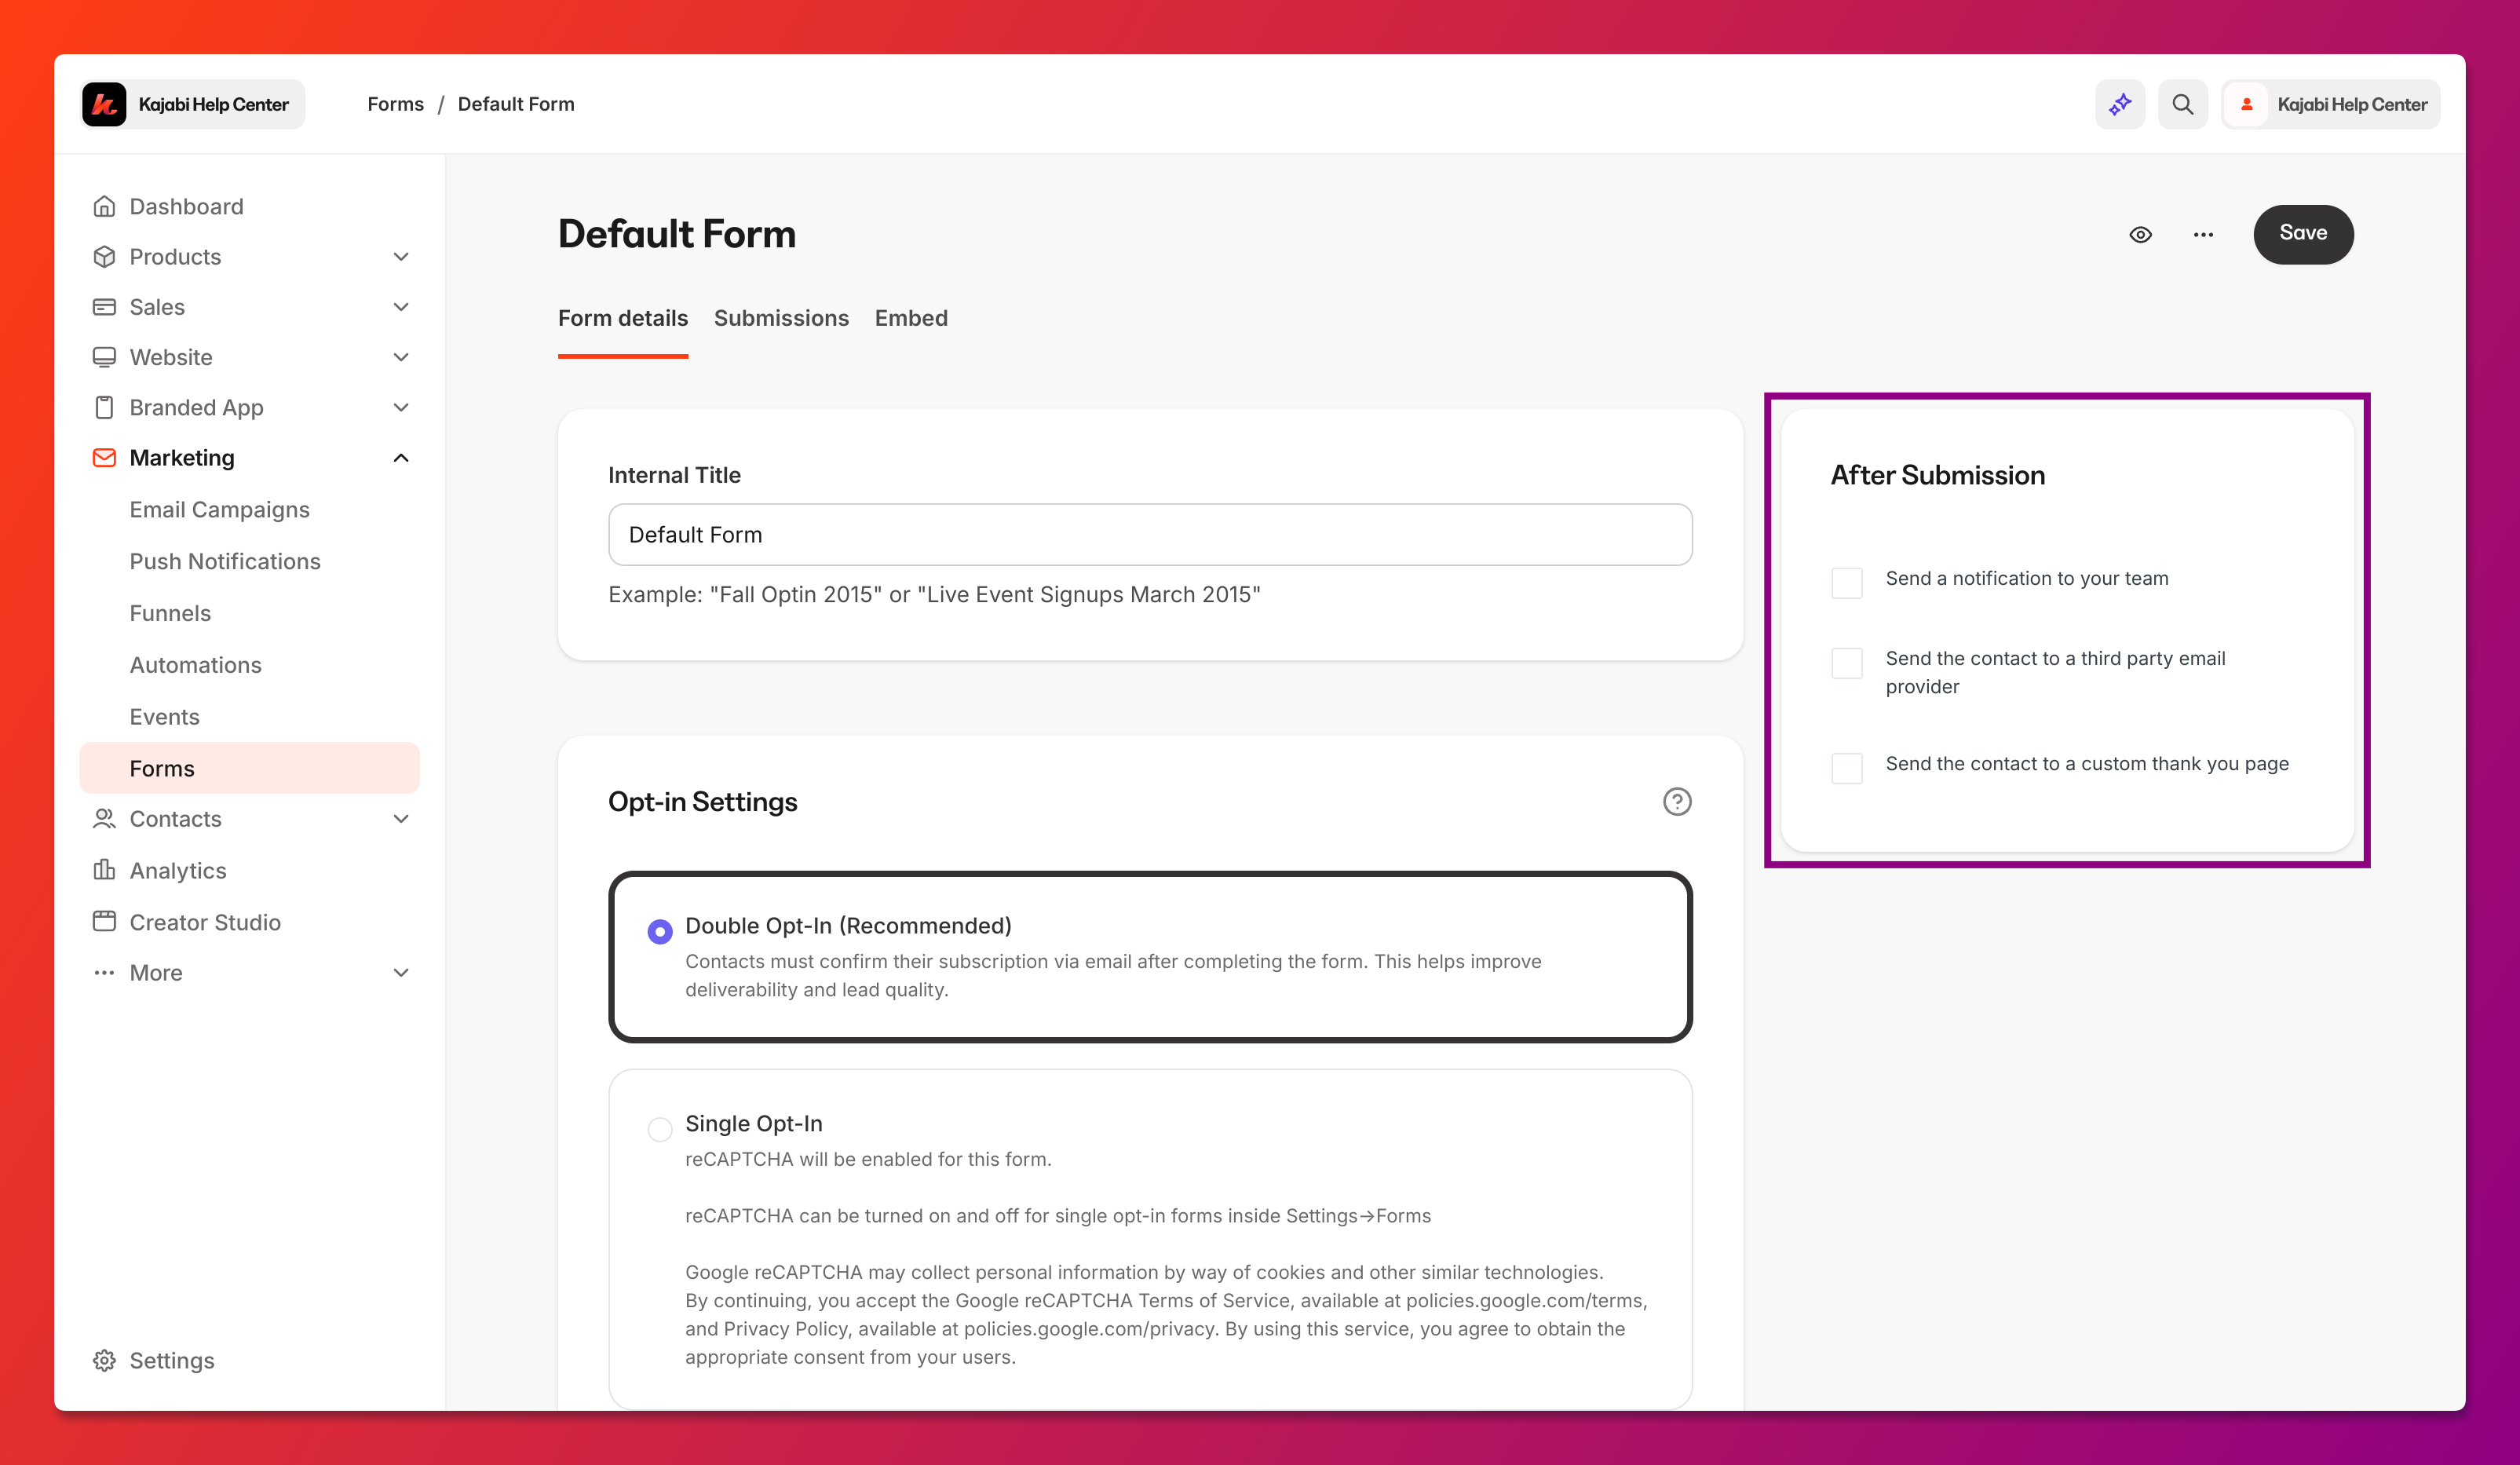Expand the Branded App chevron
Image resolution: width=2520 pixels, height=1465 pixels.
click(x=401, y=407)
